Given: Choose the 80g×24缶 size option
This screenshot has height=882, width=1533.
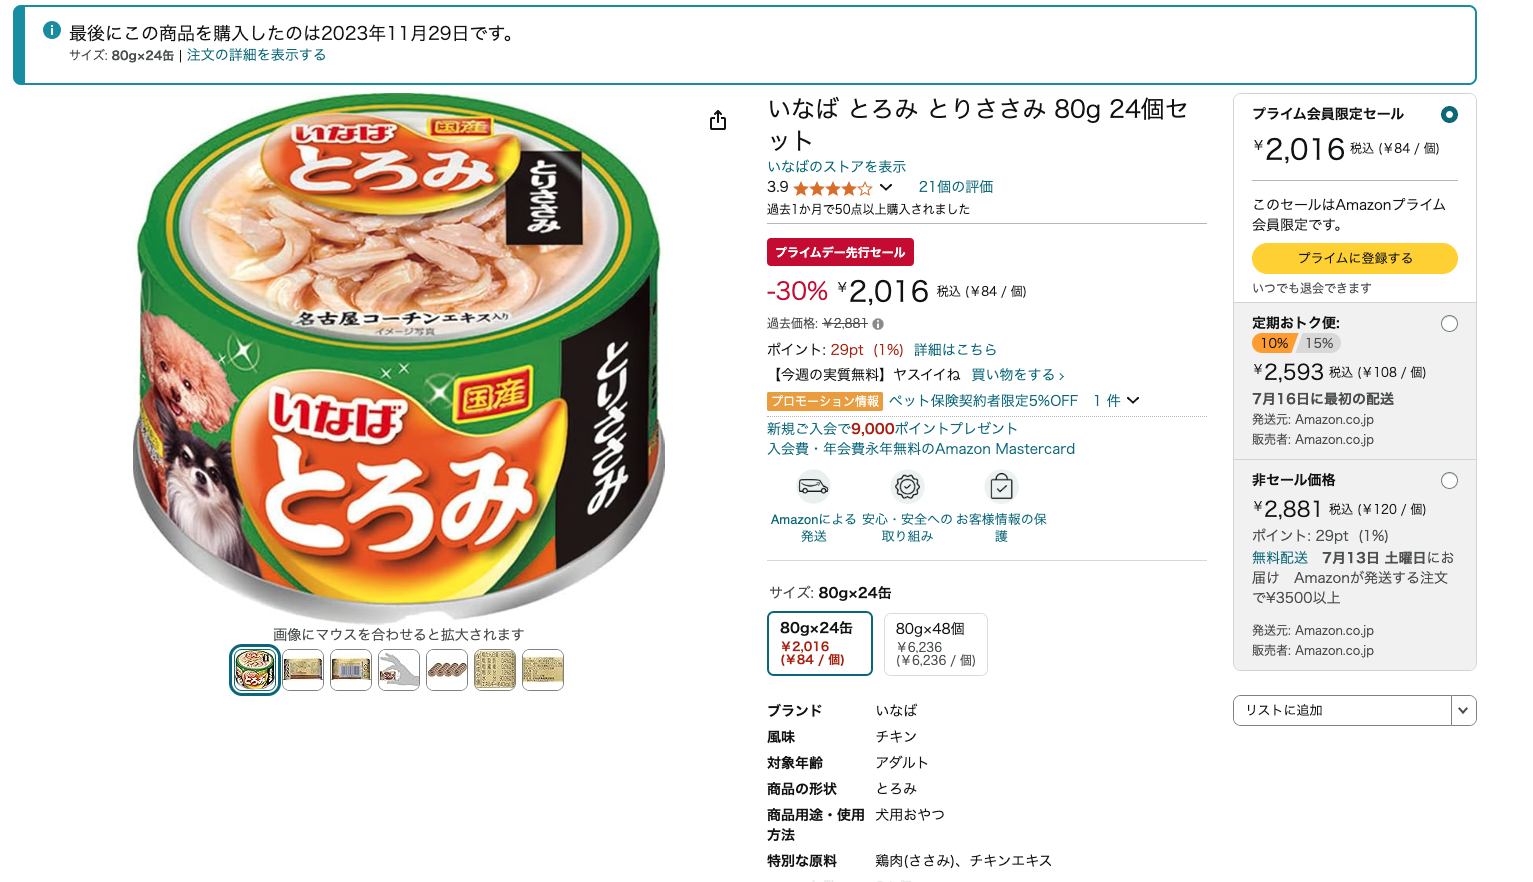Looking at the screenshot, I should click(820, 643).
